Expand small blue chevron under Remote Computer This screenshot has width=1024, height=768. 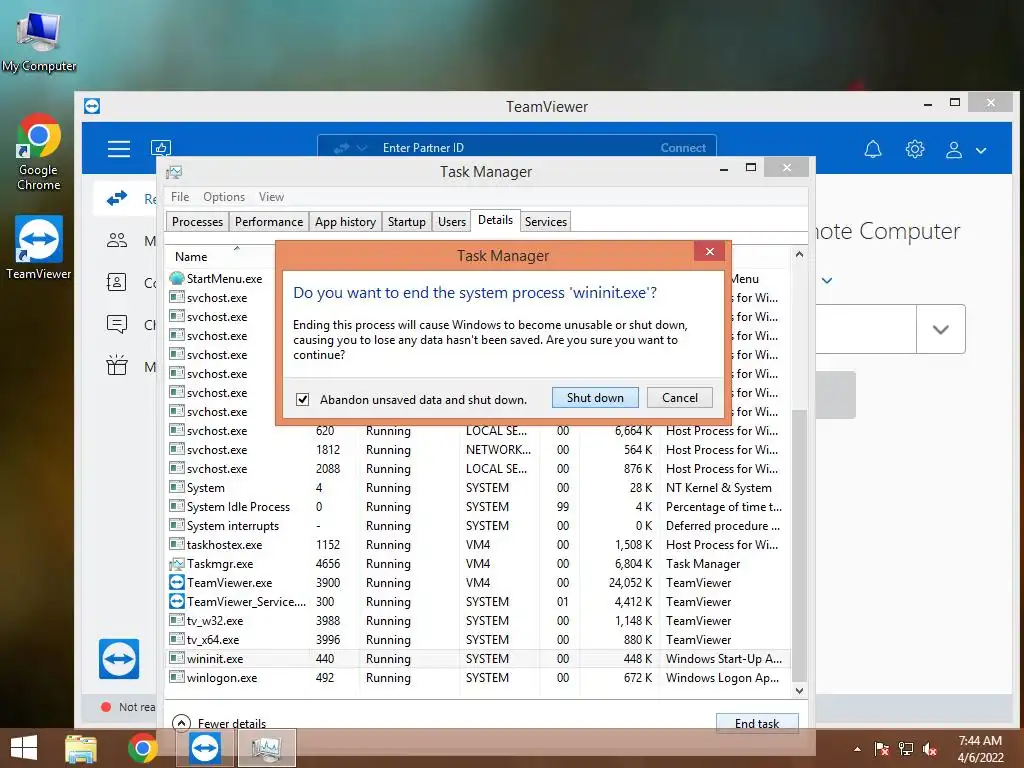point(827,280)
